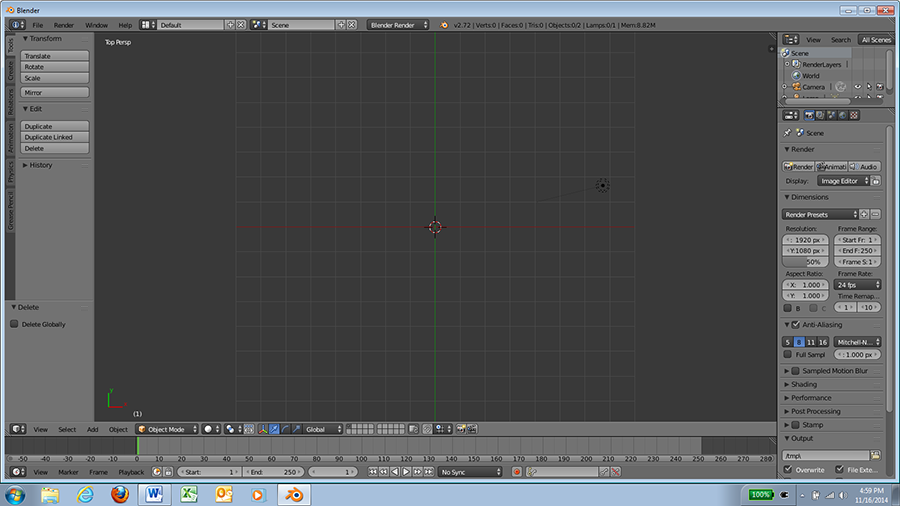Screen dimensions: 900x506
Task: Enable the Sampled Motion Blur checkbox
Action: pyautogui.click(x=796, y=371)
